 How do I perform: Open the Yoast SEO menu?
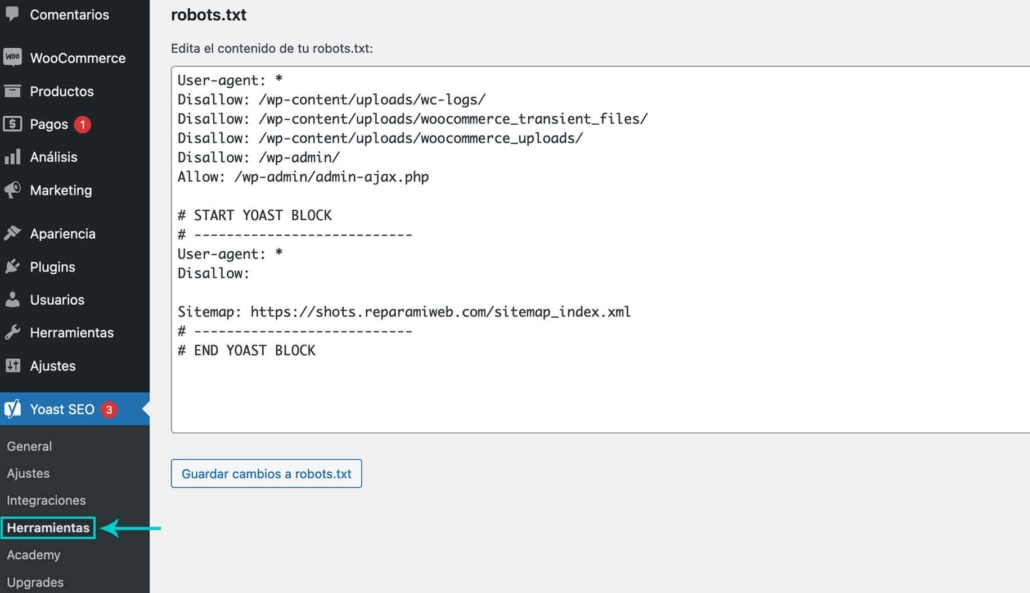(62, 409)
